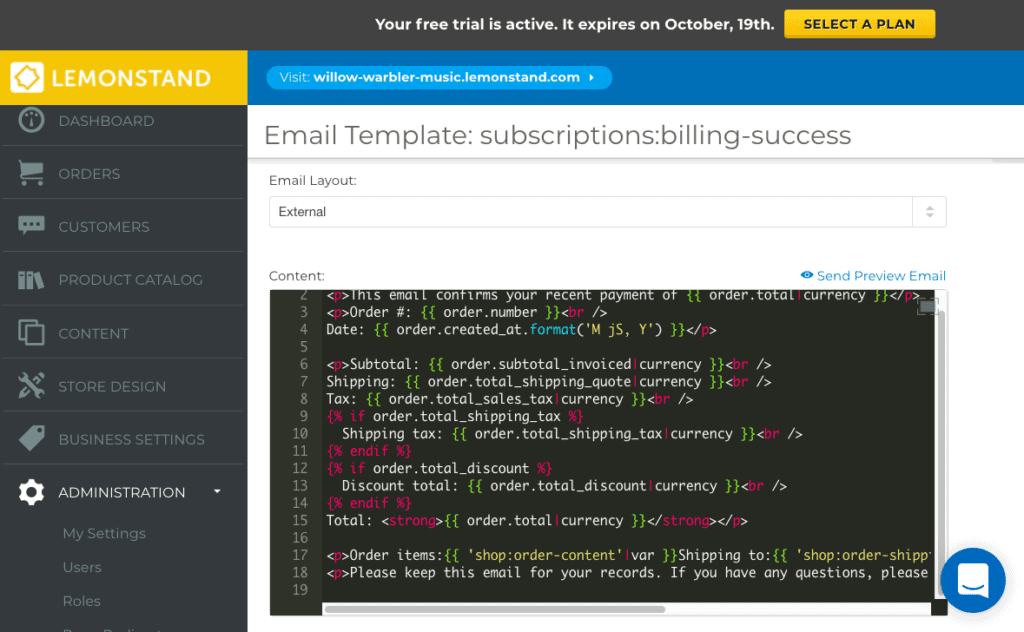Navigate to Product Catalog
Viewport: 1024px width, 632px height.
coord(131,279)
